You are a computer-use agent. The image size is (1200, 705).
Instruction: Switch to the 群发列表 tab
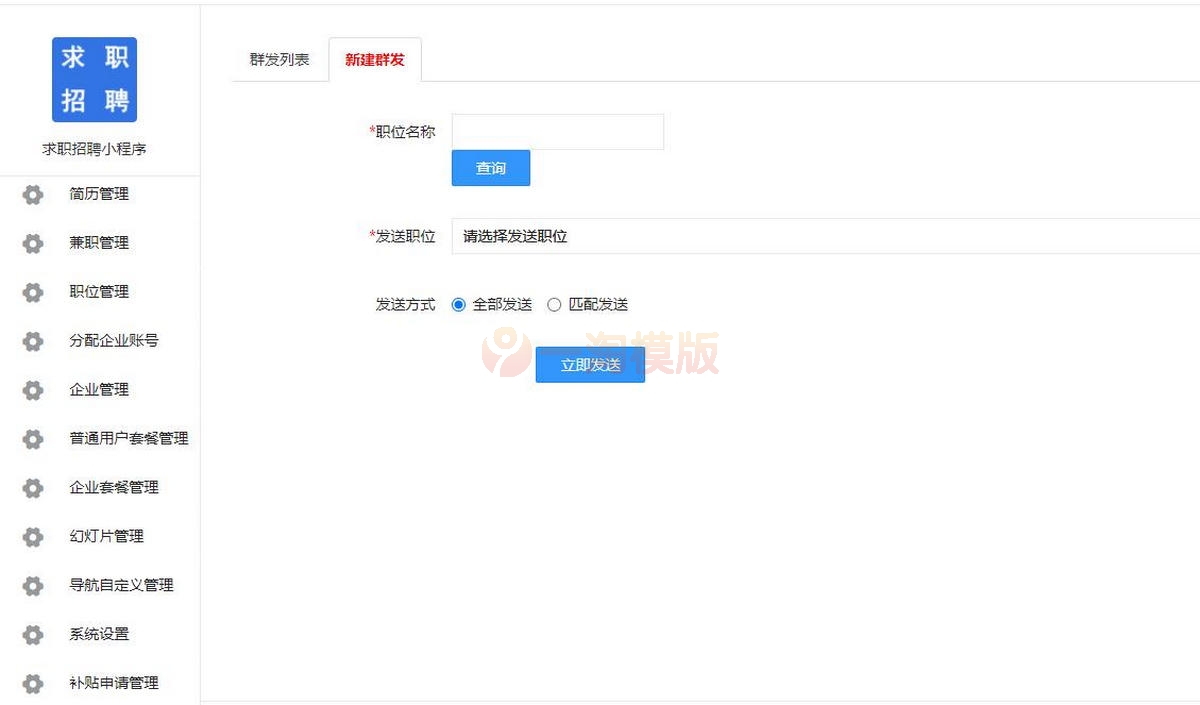278,59
